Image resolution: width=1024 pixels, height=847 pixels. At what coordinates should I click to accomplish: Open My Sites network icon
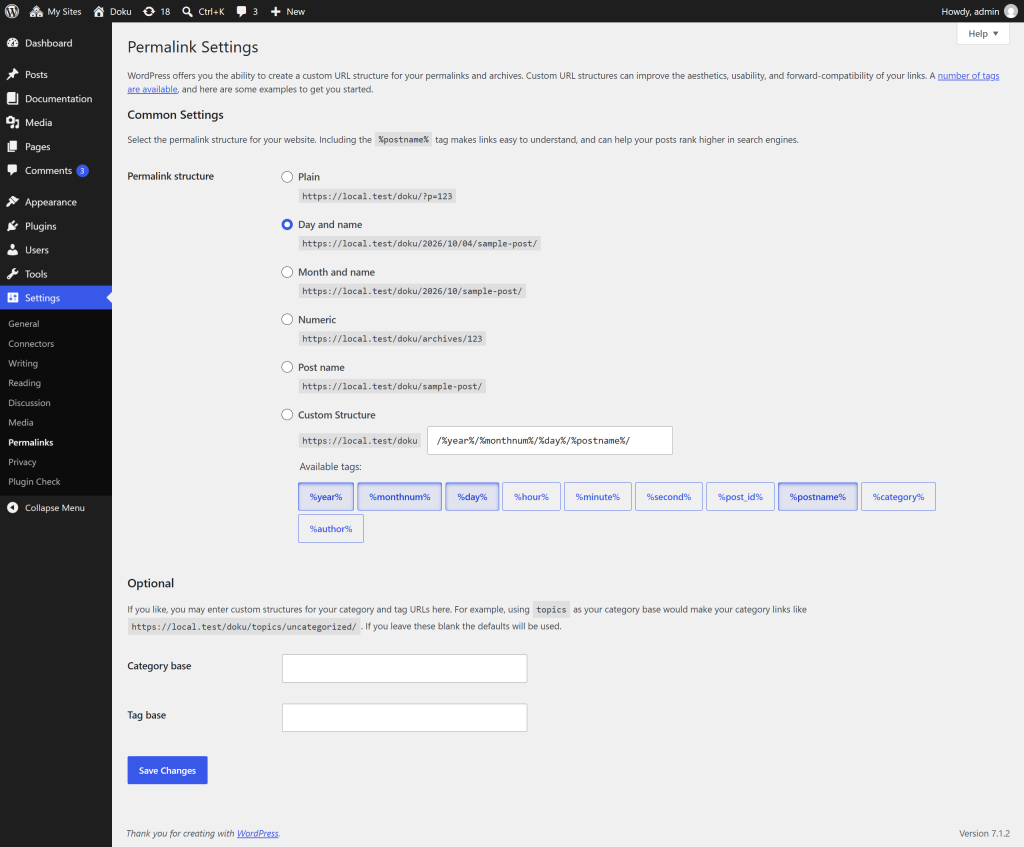coord(36,12)
